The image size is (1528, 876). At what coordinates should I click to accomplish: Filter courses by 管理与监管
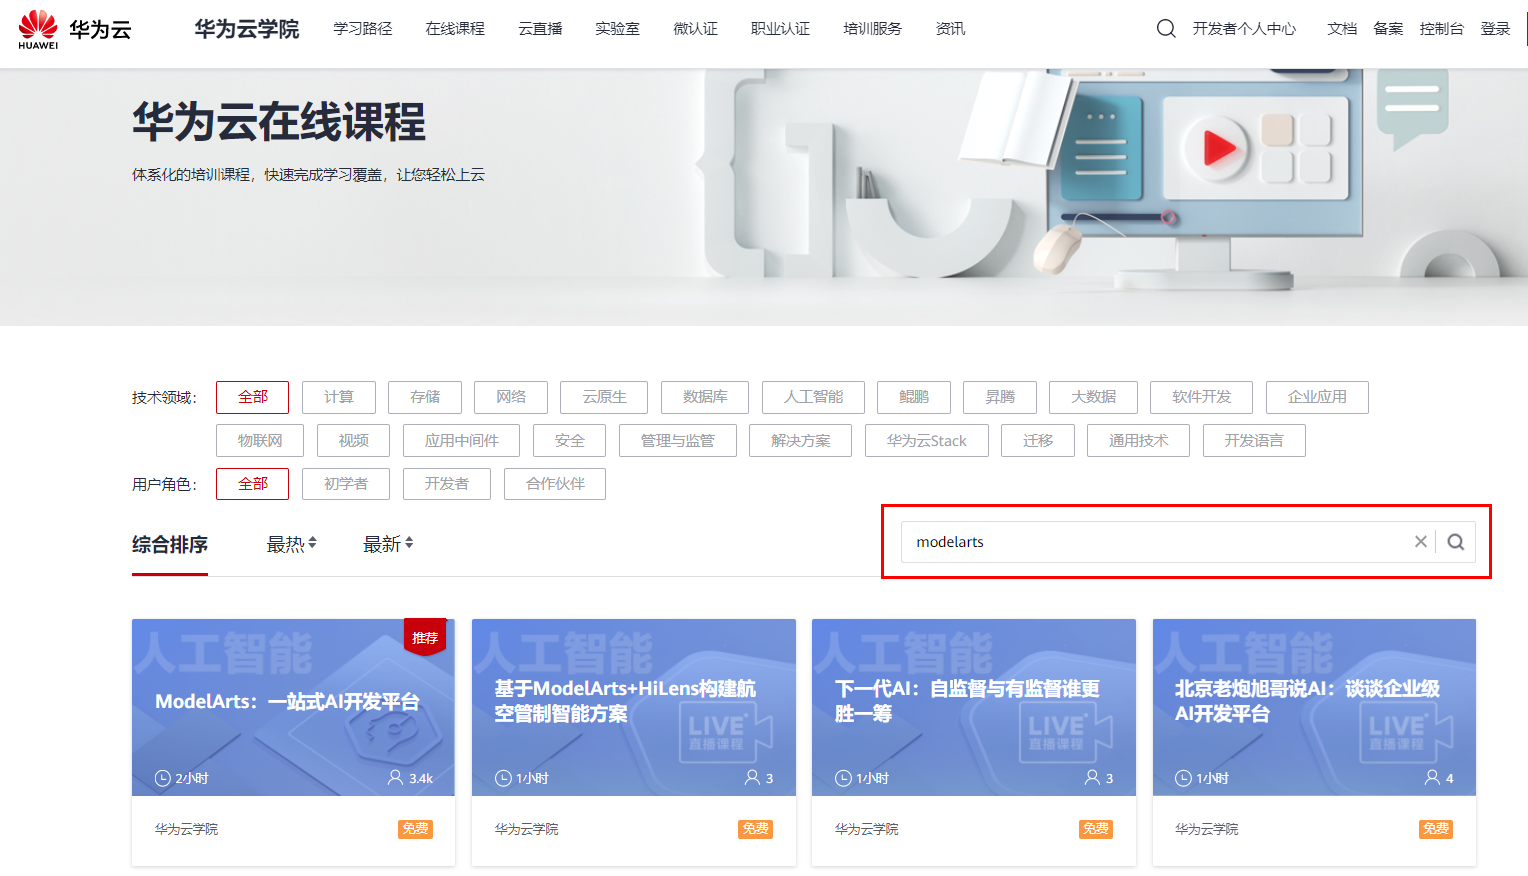click(677, 441)
